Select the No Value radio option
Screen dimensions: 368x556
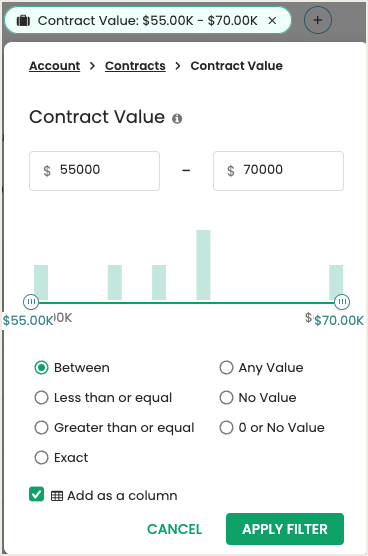pyautogui.click(x=226, y=397)
